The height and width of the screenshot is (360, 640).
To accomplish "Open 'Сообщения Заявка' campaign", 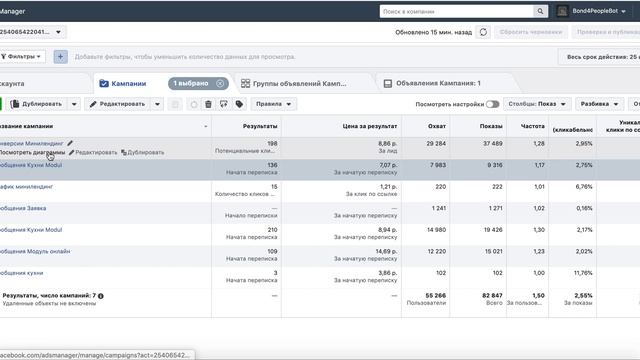I will coord(23,208).
